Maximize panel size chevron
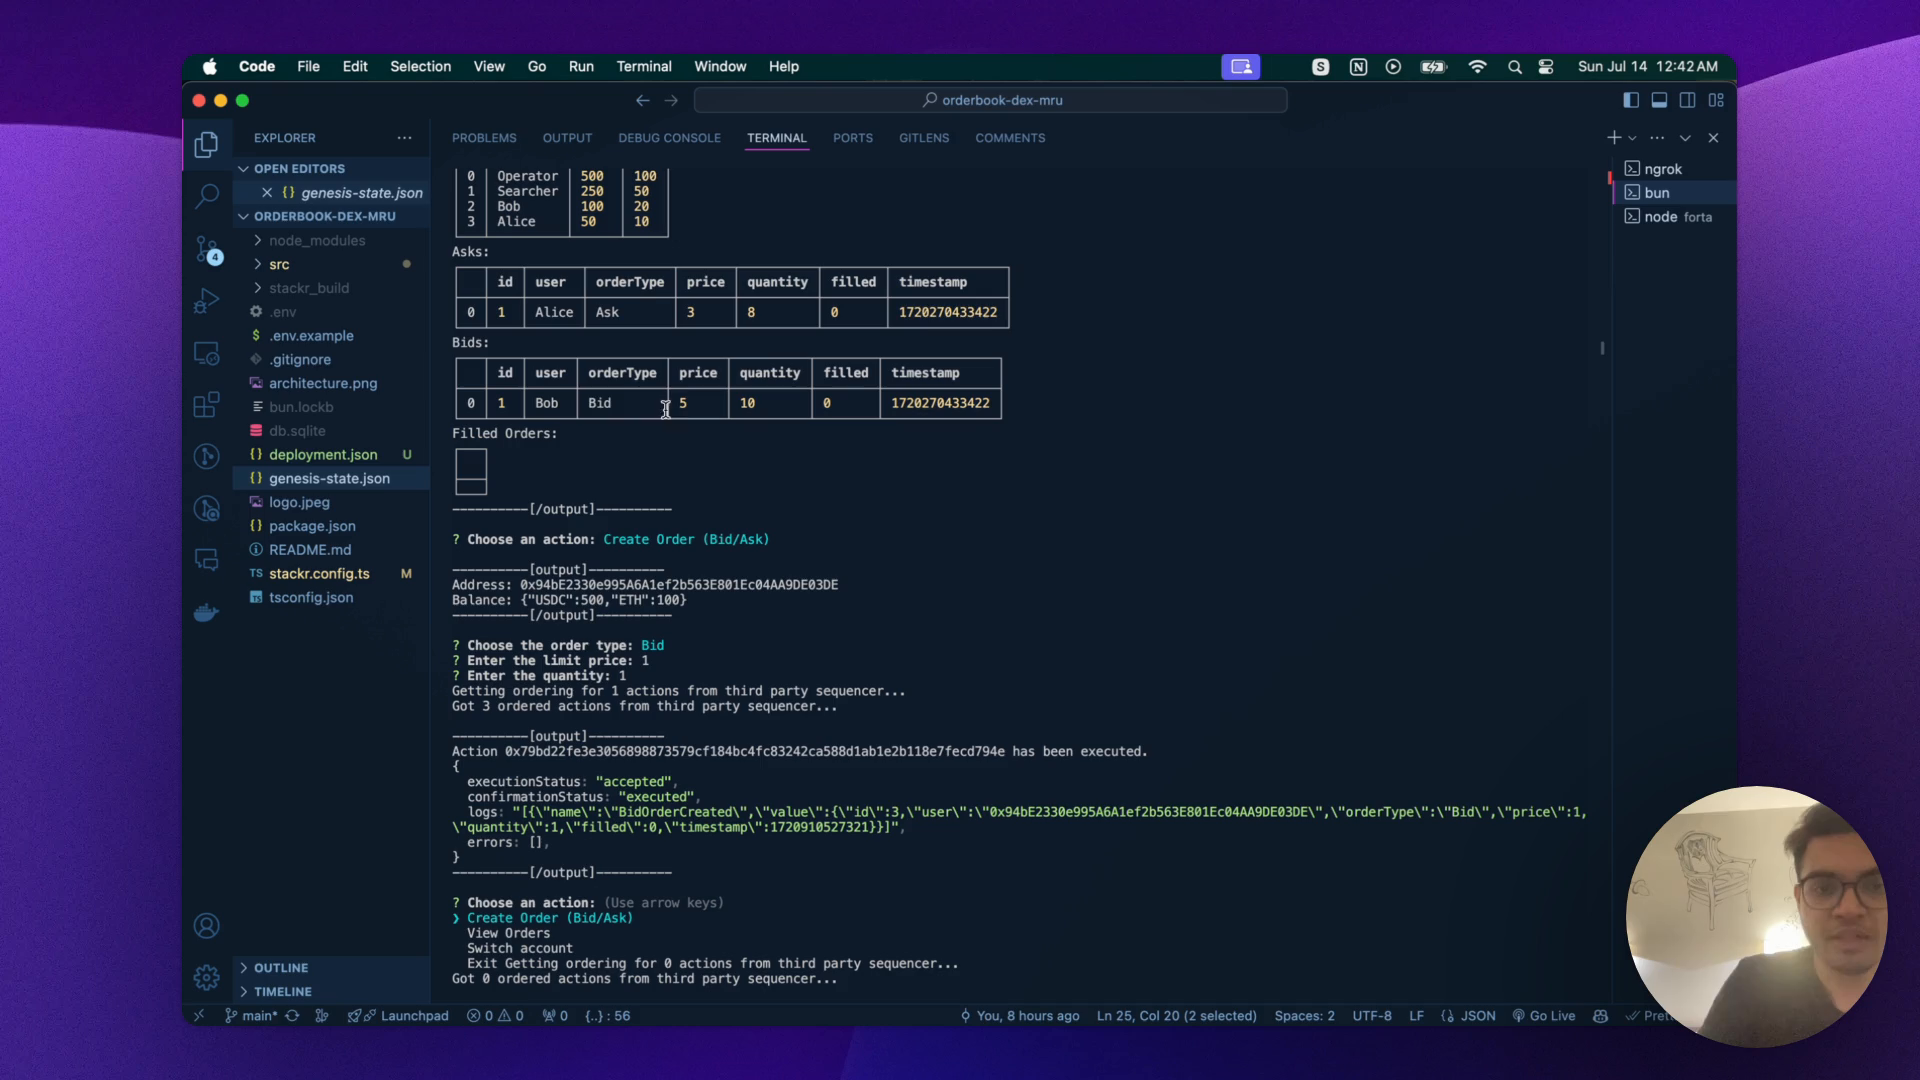The height and width of the screenshot is (1080, 1920). pyautogui.click(x=1685, y=138)
